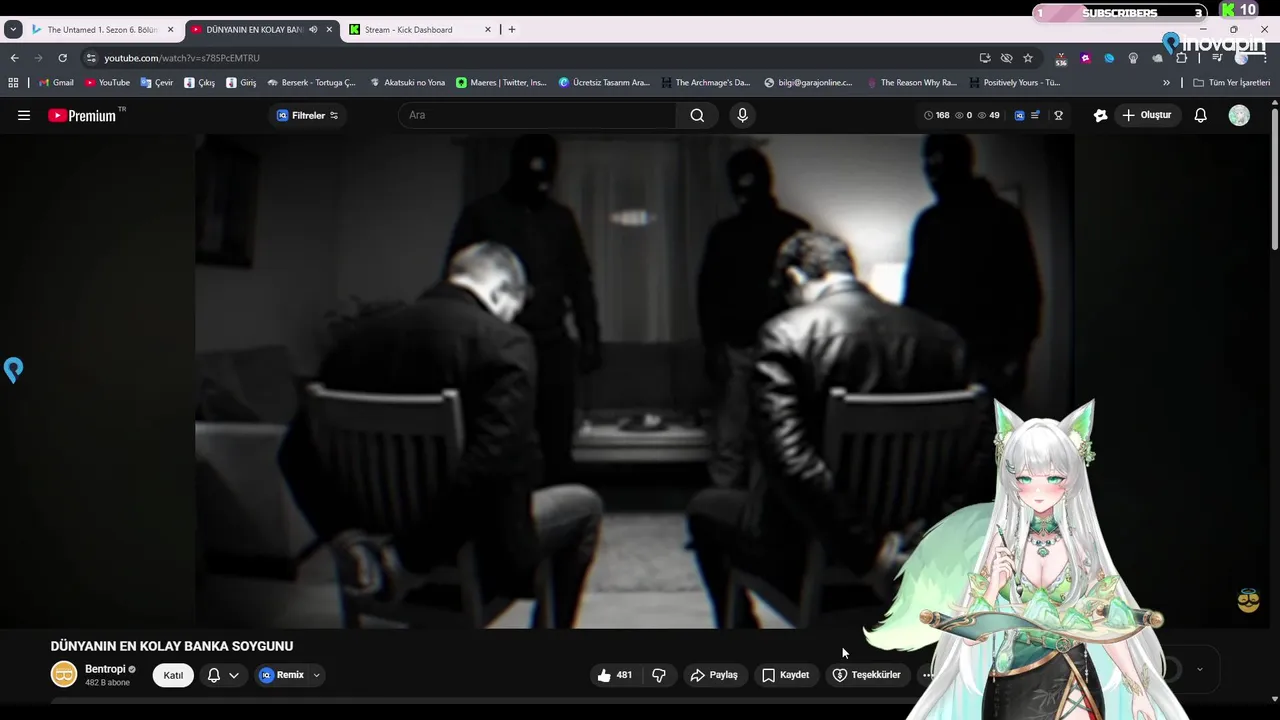Open the Maeres | Twitter bookmark

(501, 83)
